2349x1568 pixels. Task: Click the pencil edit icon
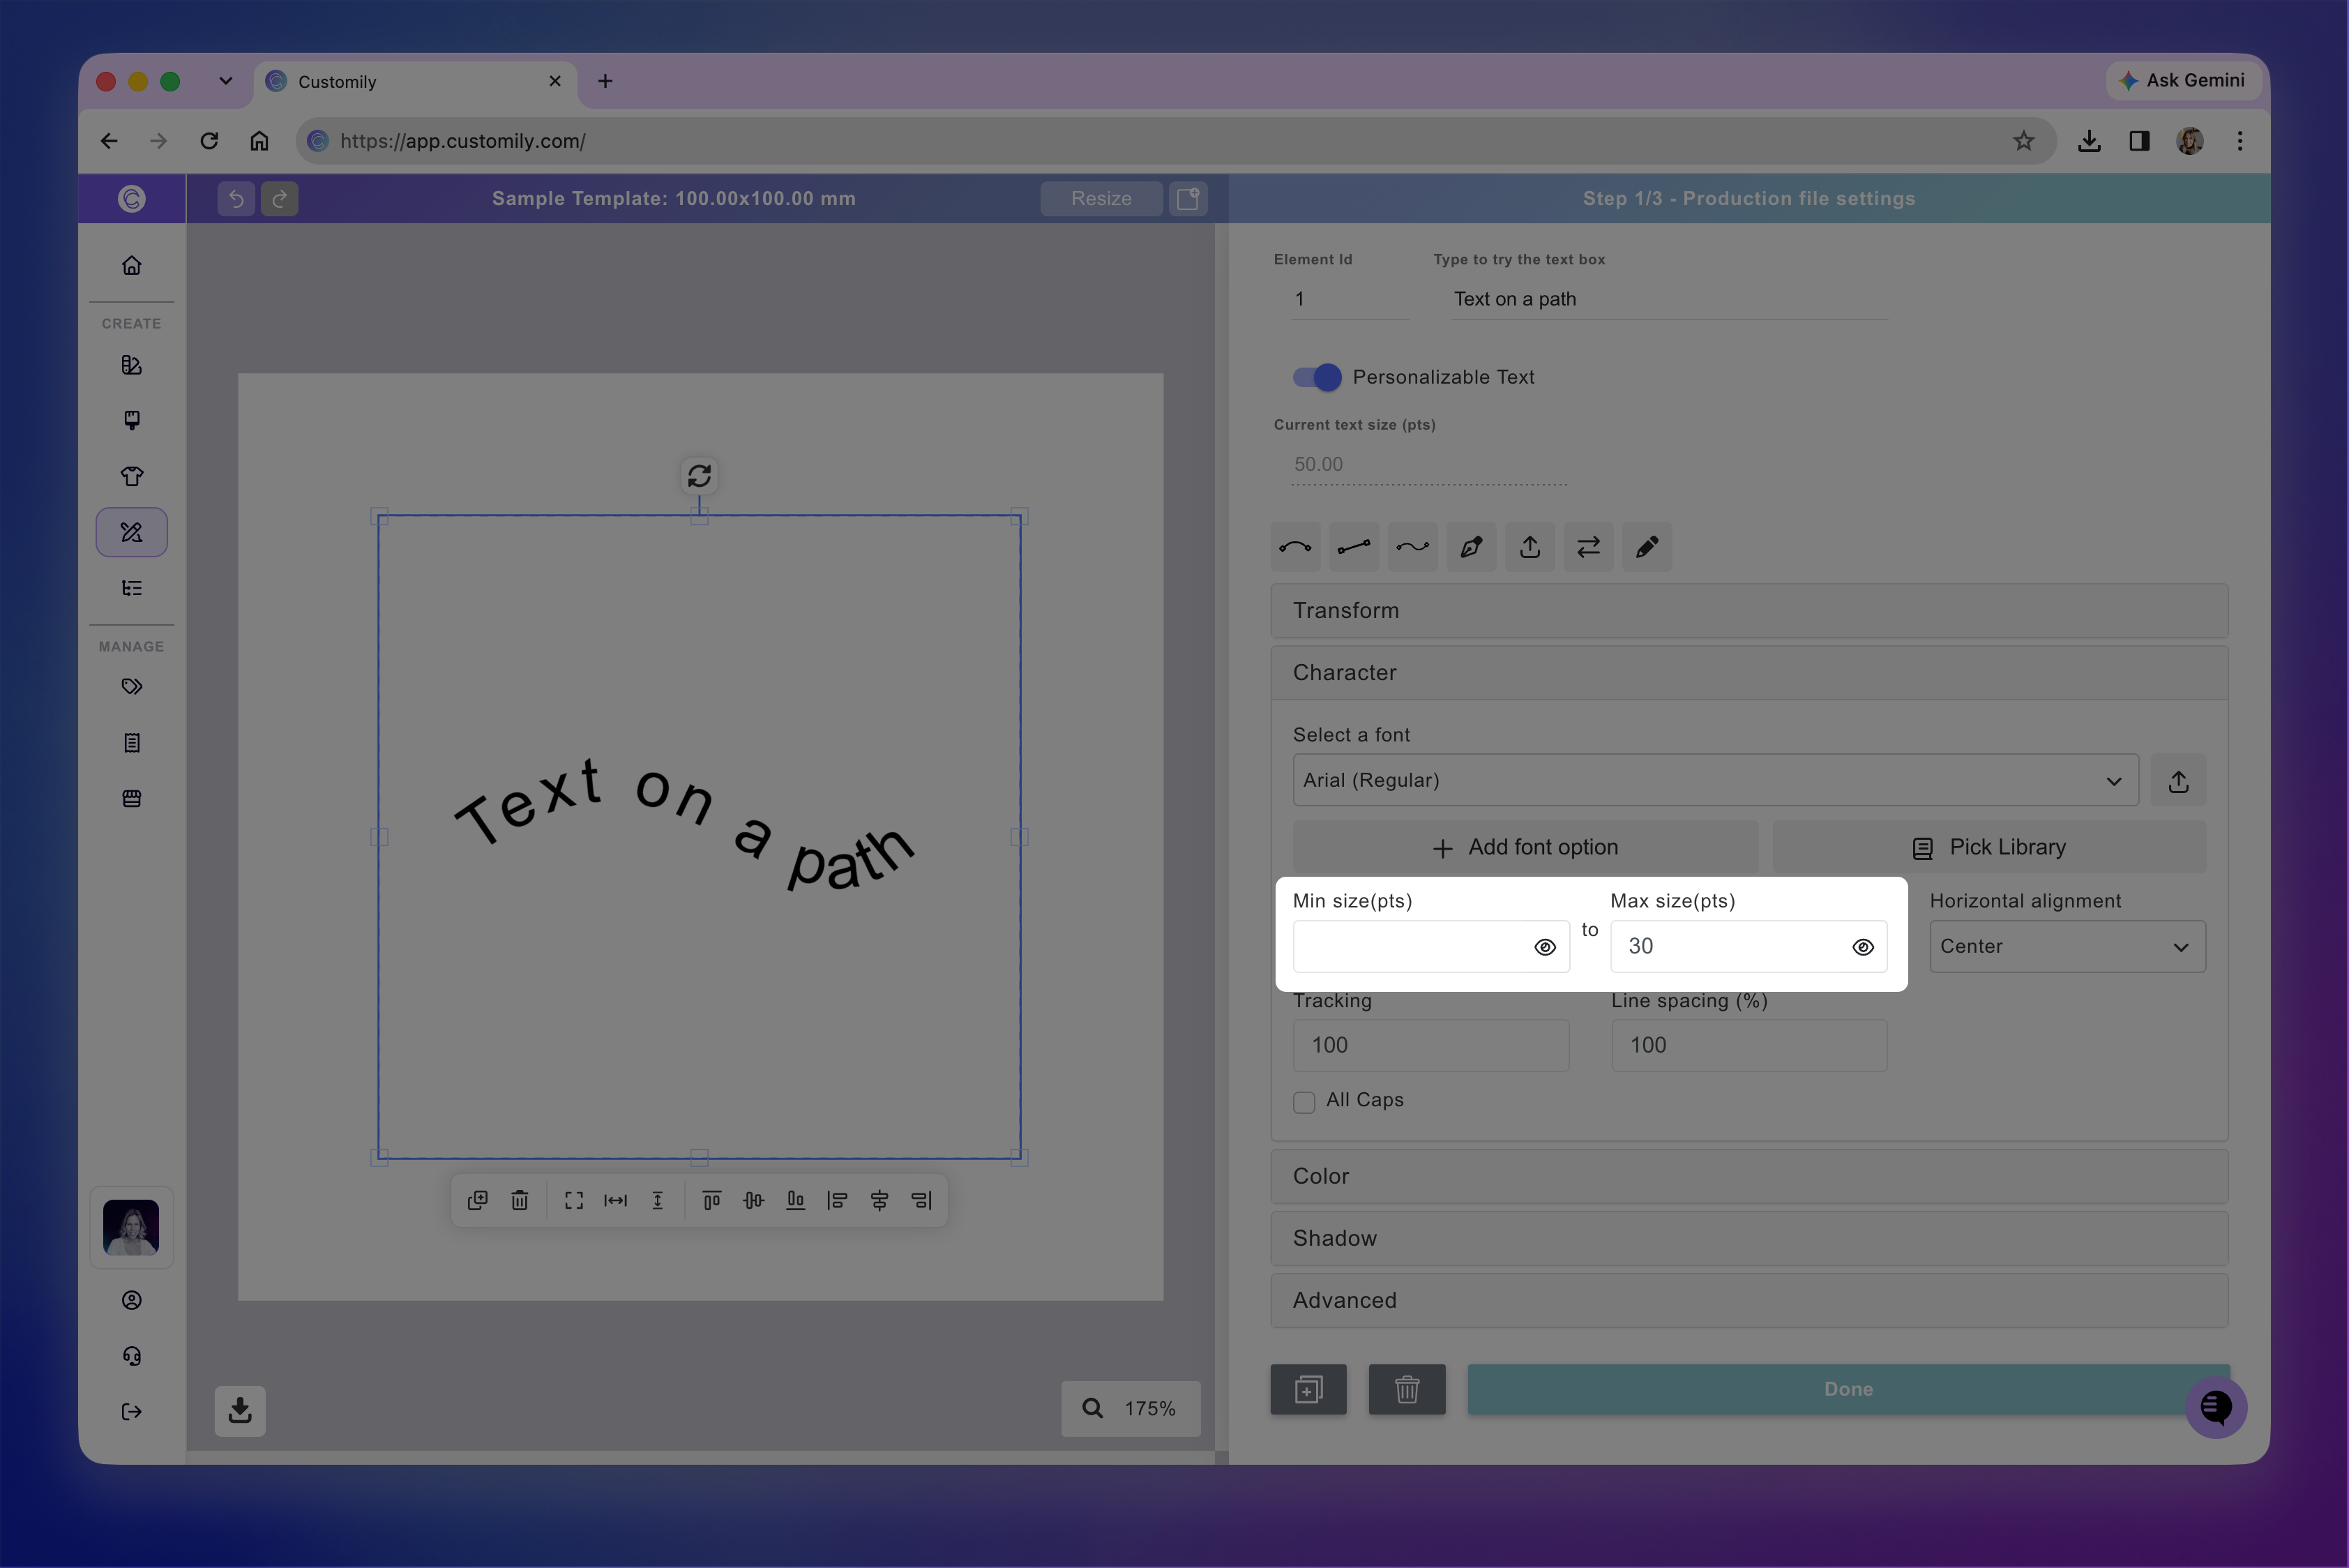[1647, 547]
